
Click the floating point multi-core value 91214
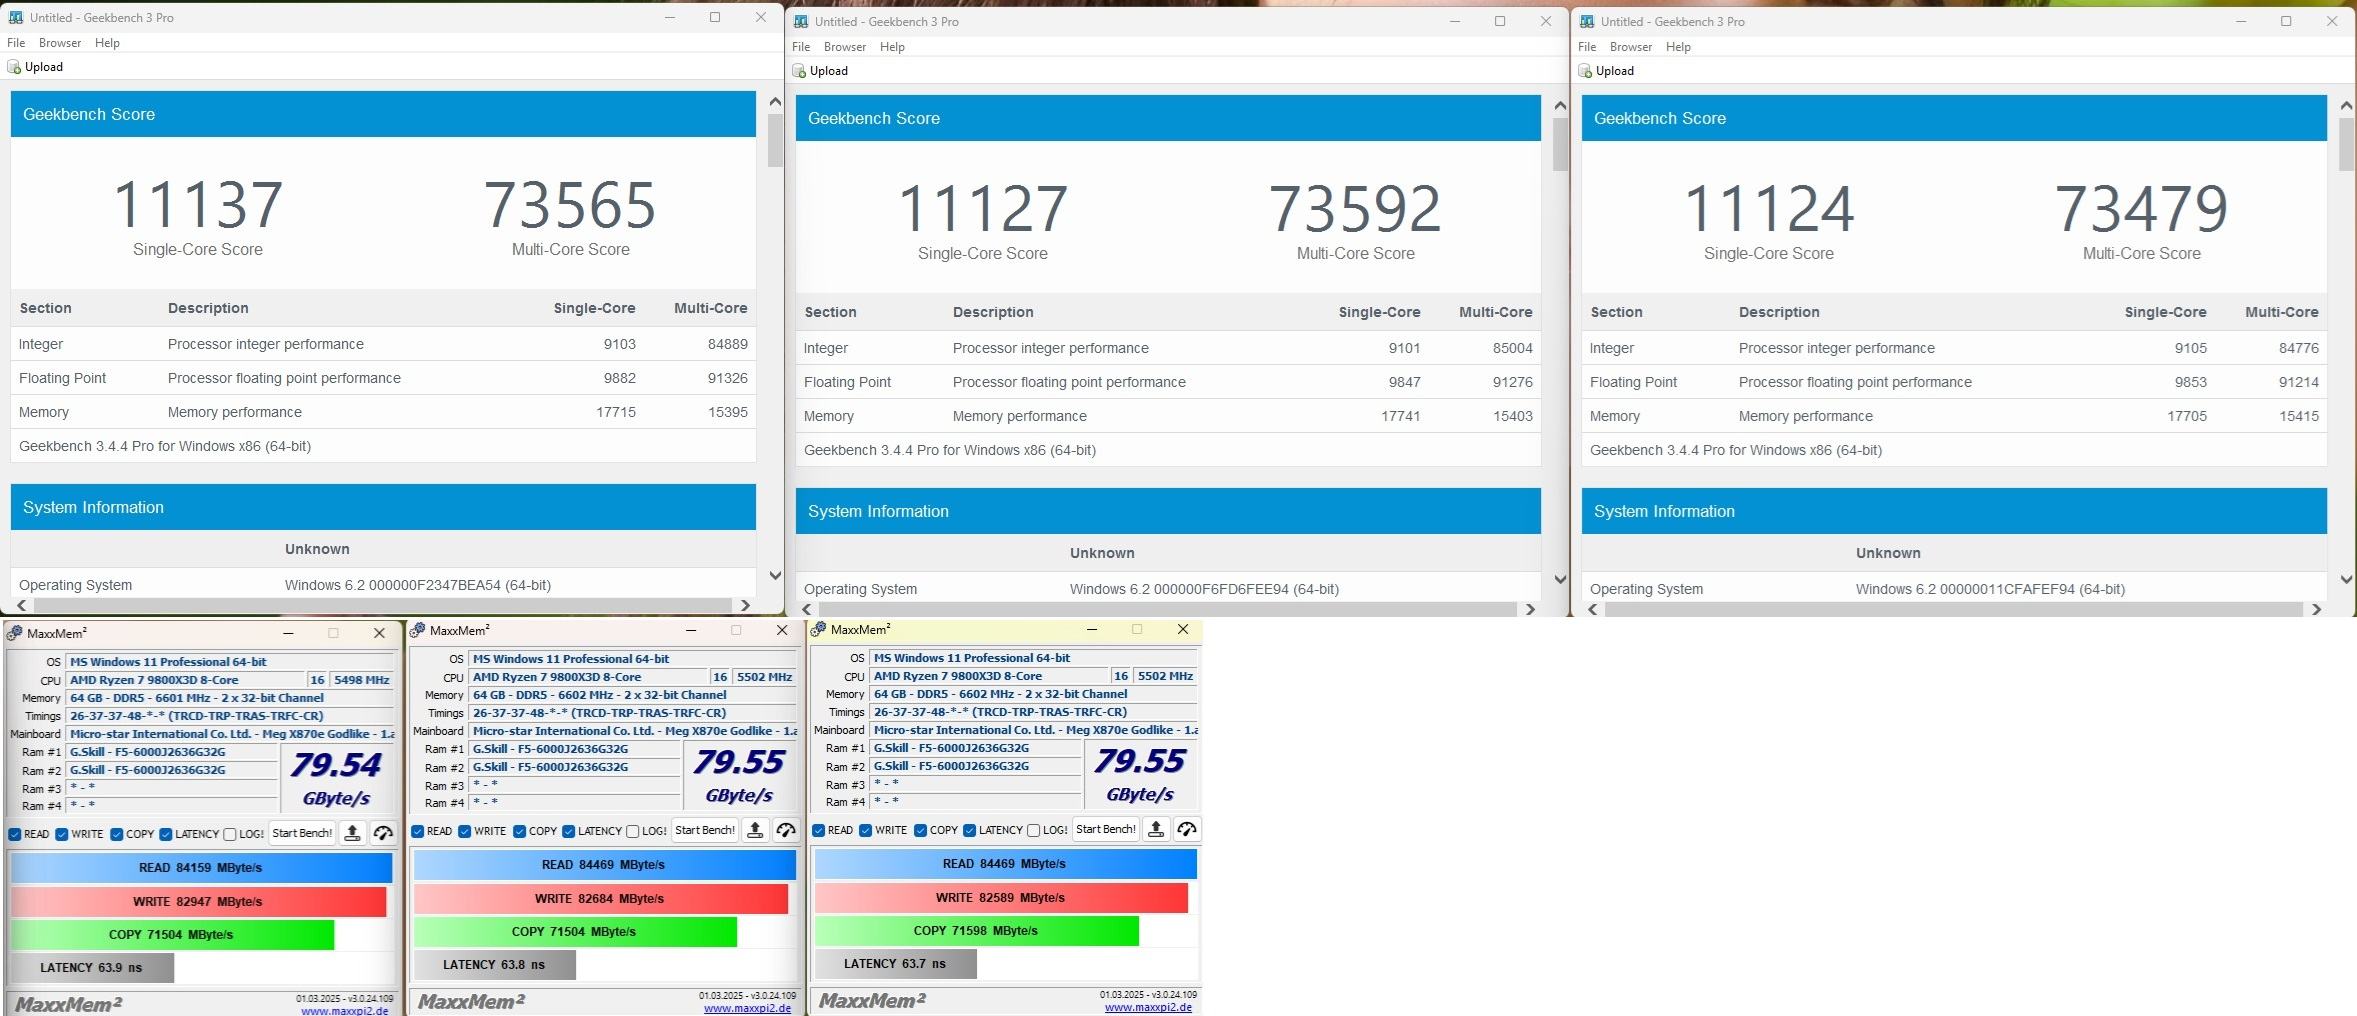[2298, 382]
